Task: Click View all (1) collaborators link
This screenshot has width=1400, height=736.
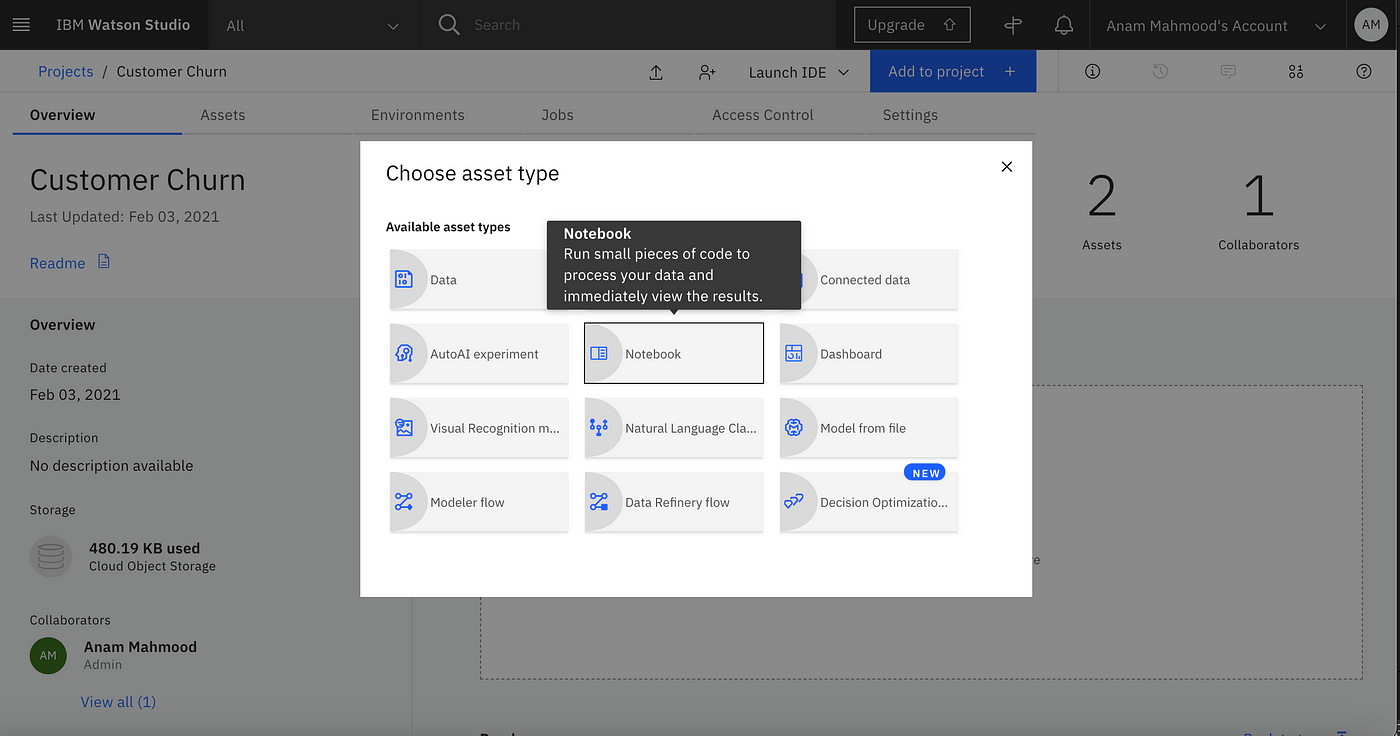Action: pos(118,702)
